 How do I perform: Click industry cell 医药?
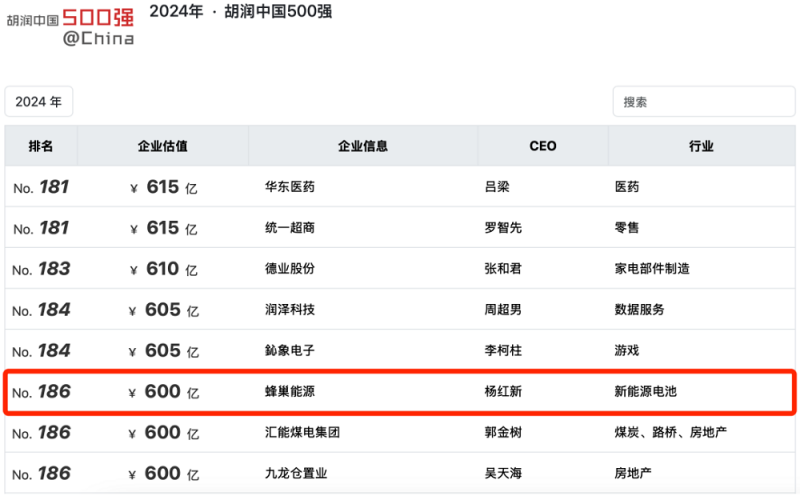(627, 187)
